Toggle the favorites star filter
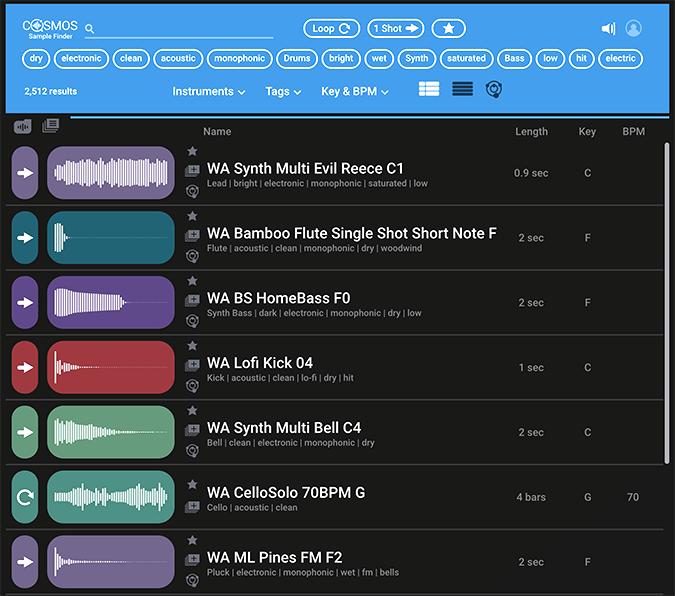Image resolution: width=675 pixels, height=596 pixels. pyautogui.click(x=448, y=29)
